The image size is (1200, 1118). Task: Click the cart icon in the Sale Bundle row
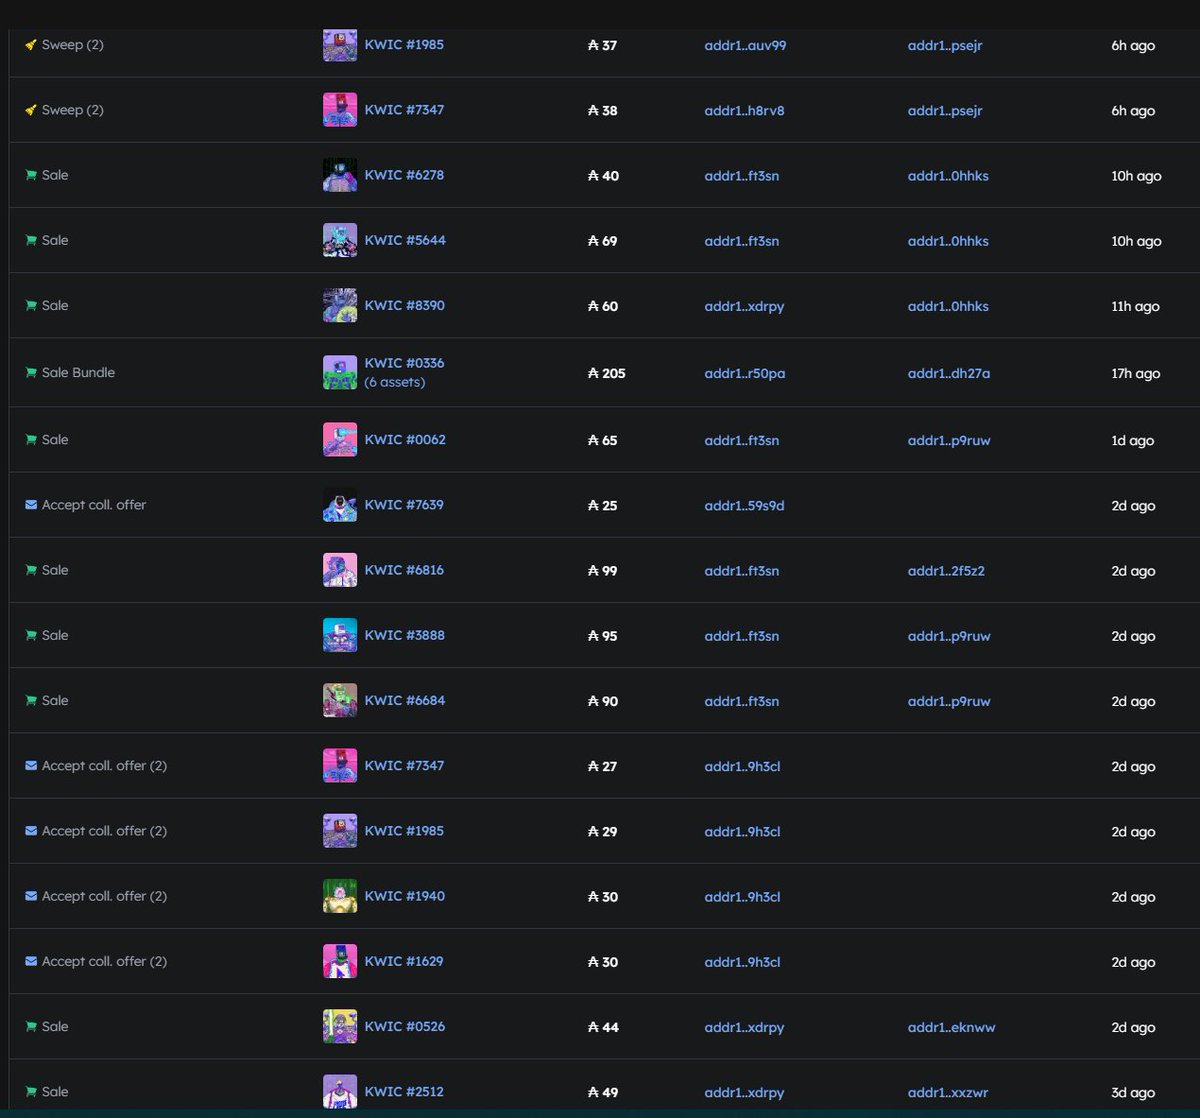[x=31, y=372]
